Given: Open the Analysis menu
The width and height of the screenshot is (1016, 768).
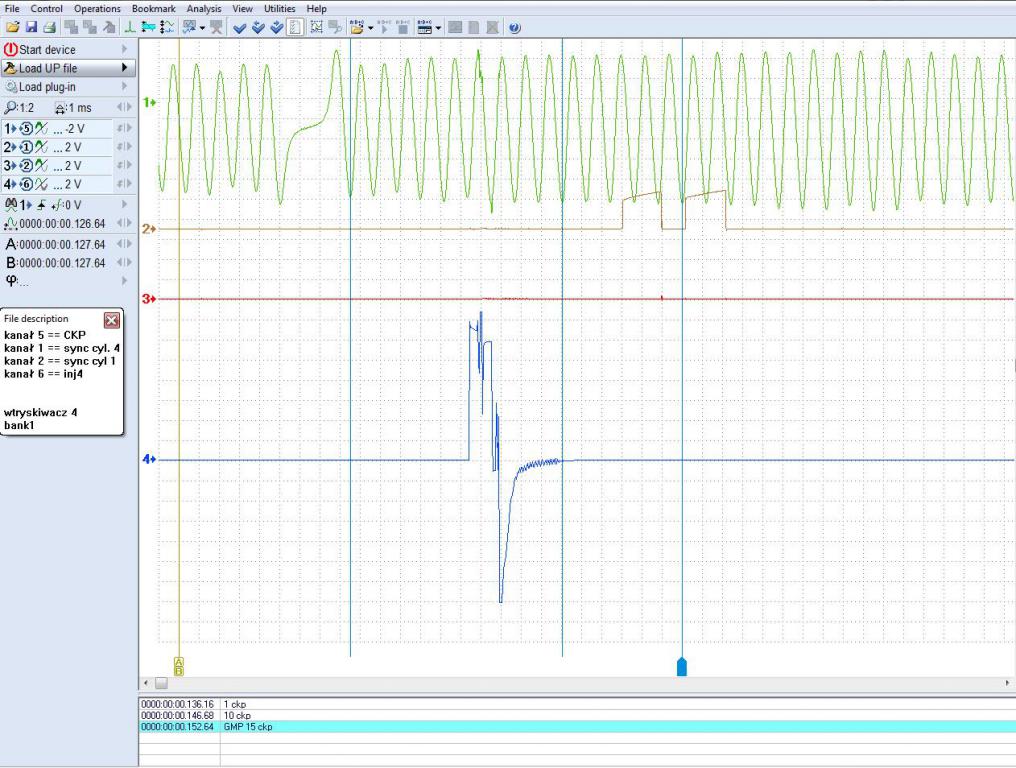Looking at the screenshot, I should click(x=203, y=8).
